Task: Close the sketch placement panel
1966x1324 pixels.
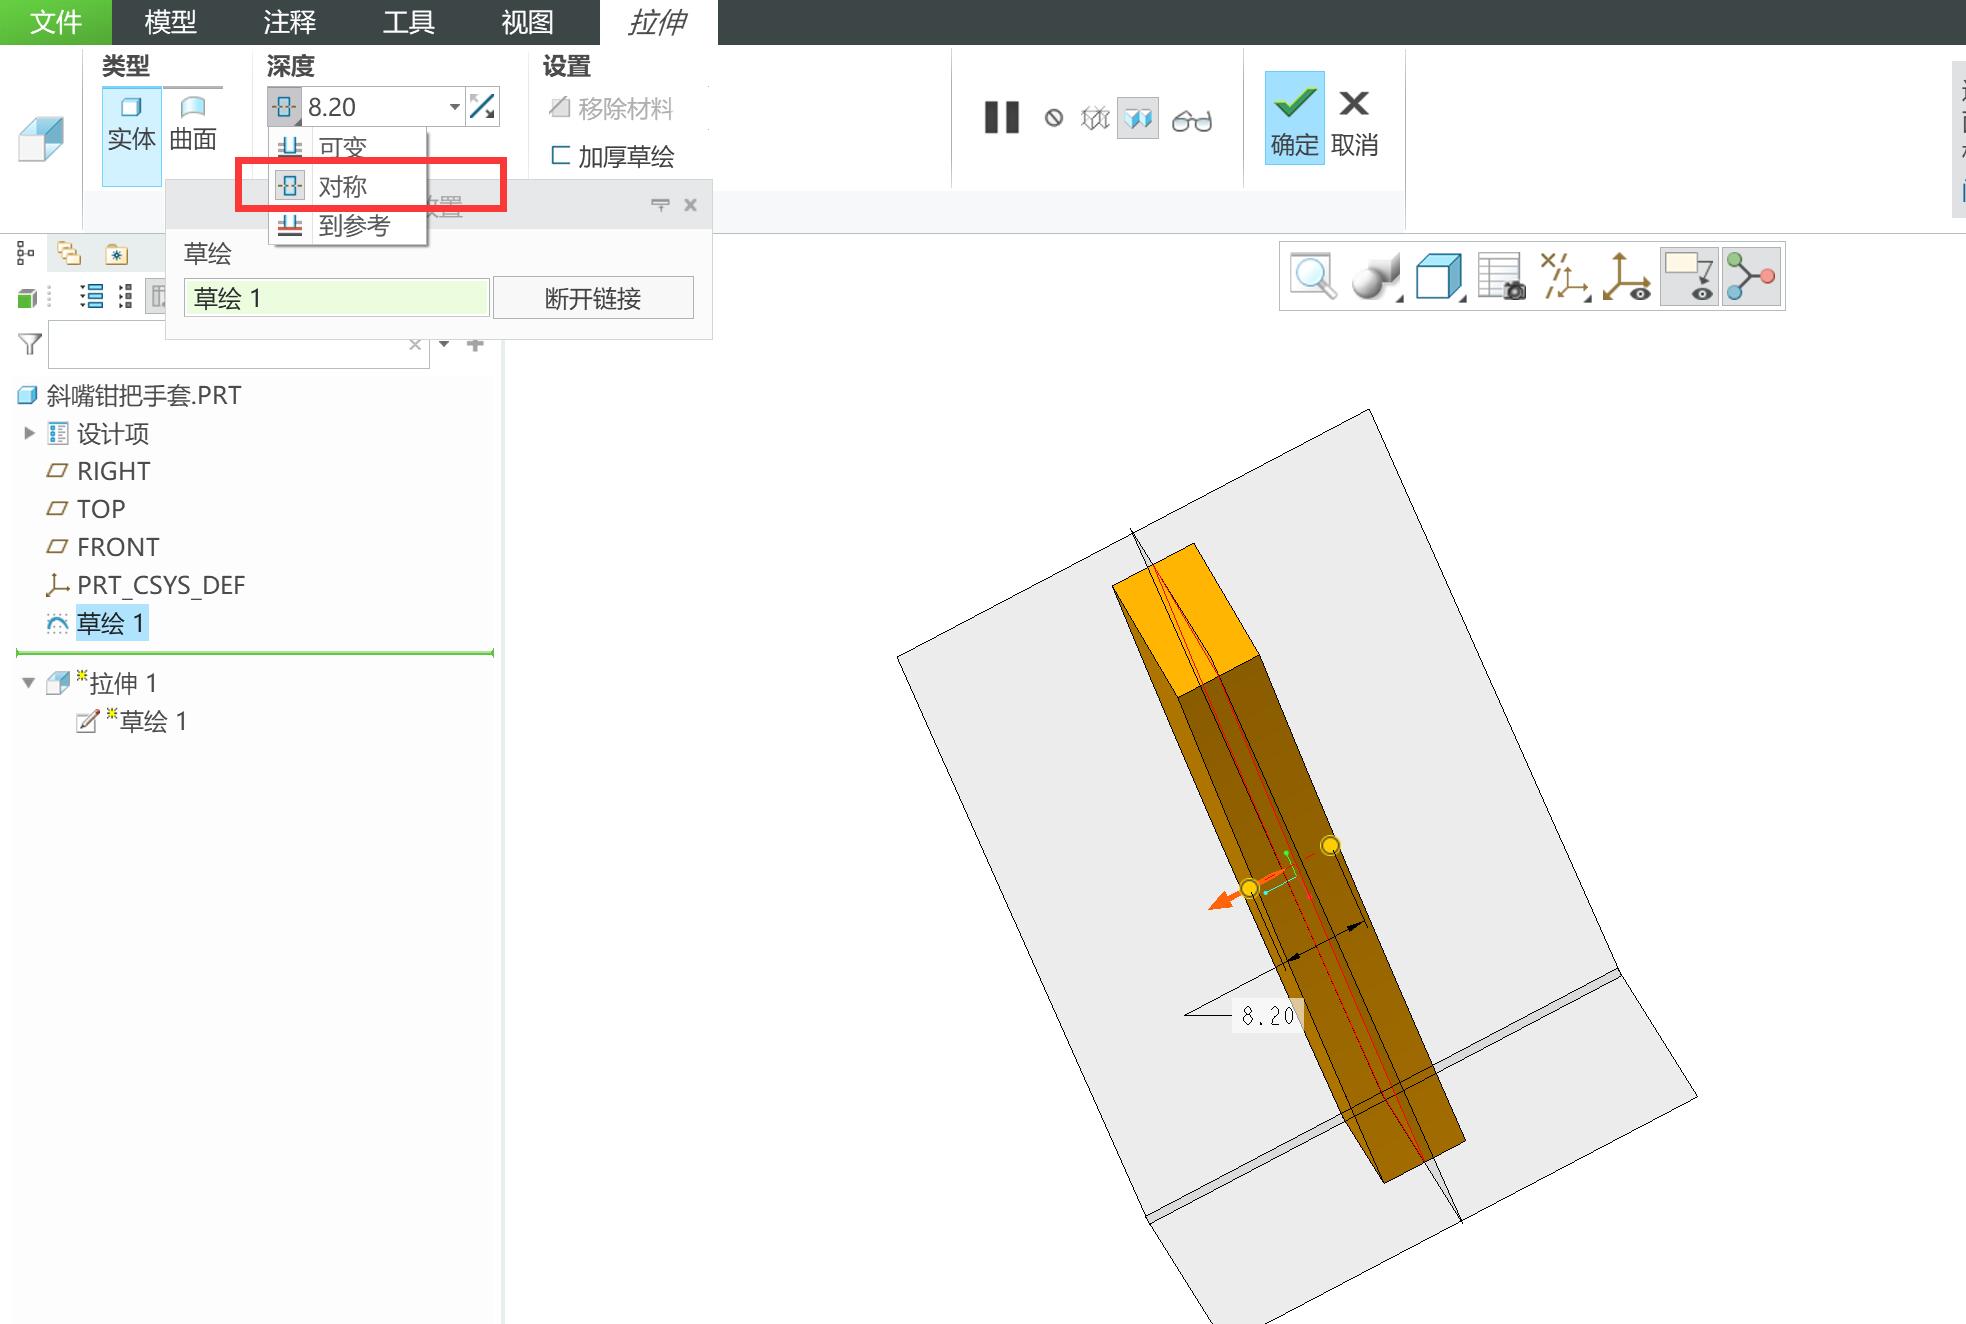Action: pyautogui.click(x=690, y=205)
